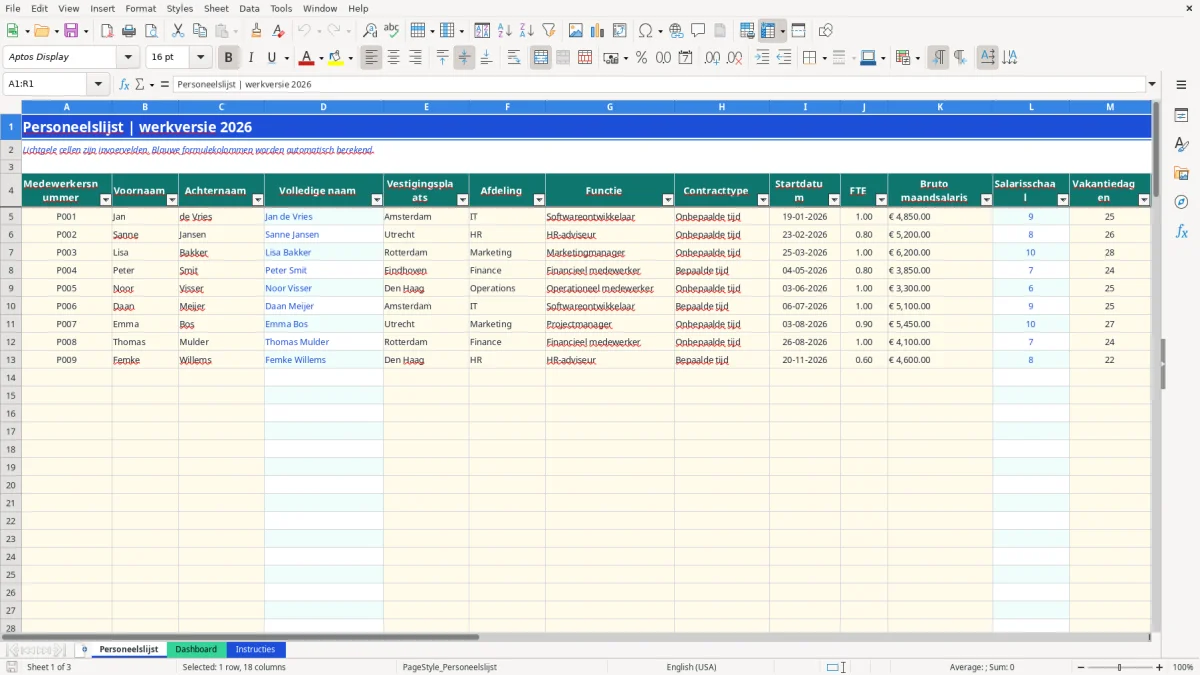This screenshot has width=1200, height=675.
Task: Toggle Align Right button
Action: (x=415, y=58)
